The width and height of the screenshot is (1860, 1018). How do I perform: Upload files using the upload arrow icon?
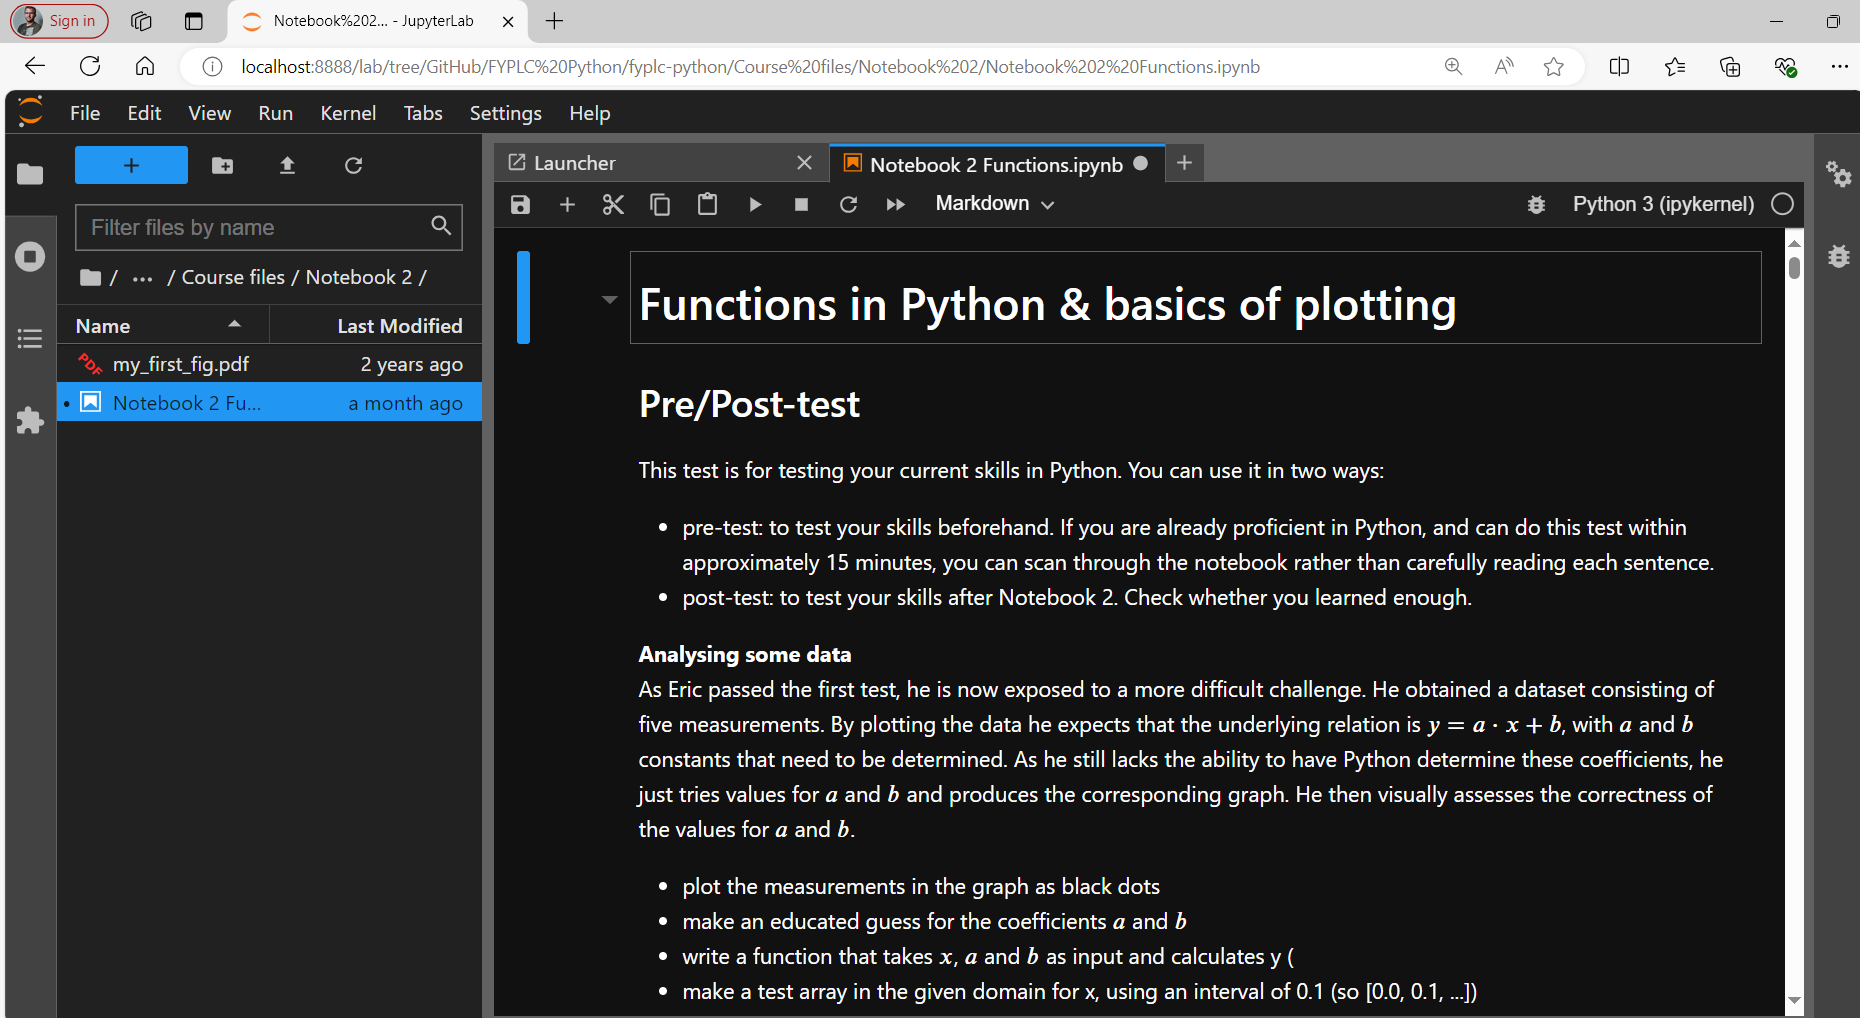pyautogui.click(x=287, y=166)
